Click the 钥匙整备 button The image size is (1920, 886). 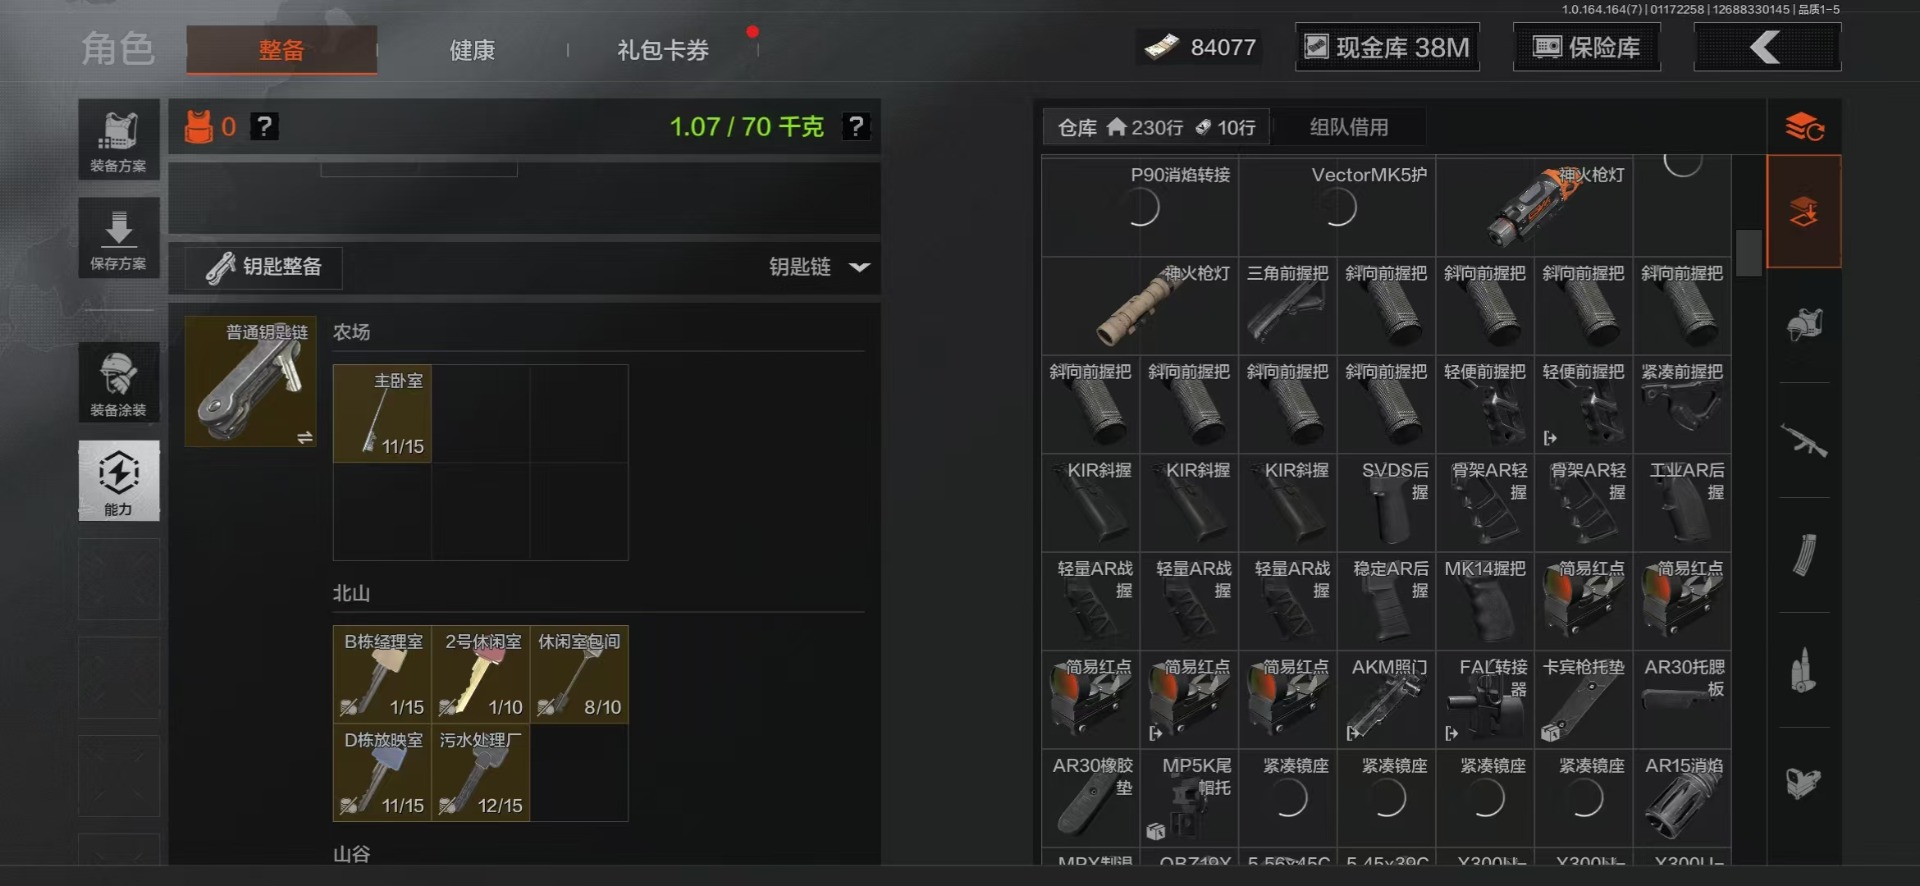coord(264,267)
